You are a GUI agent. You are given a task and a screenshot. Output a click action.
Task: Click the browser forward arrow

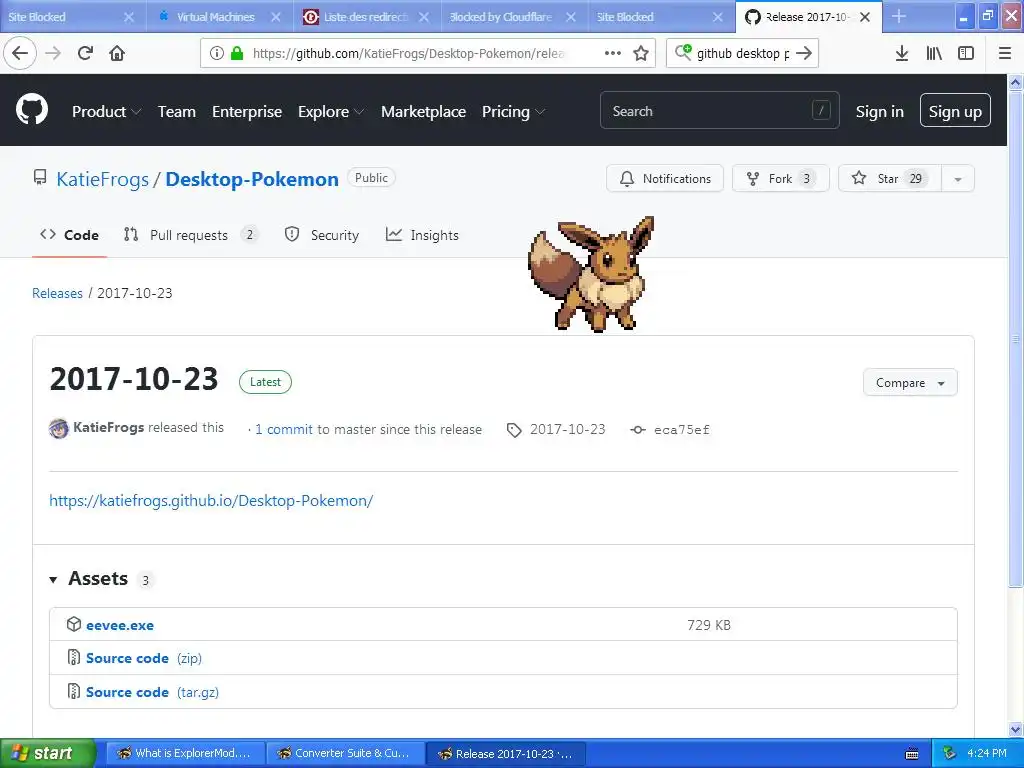coord(53,53)
